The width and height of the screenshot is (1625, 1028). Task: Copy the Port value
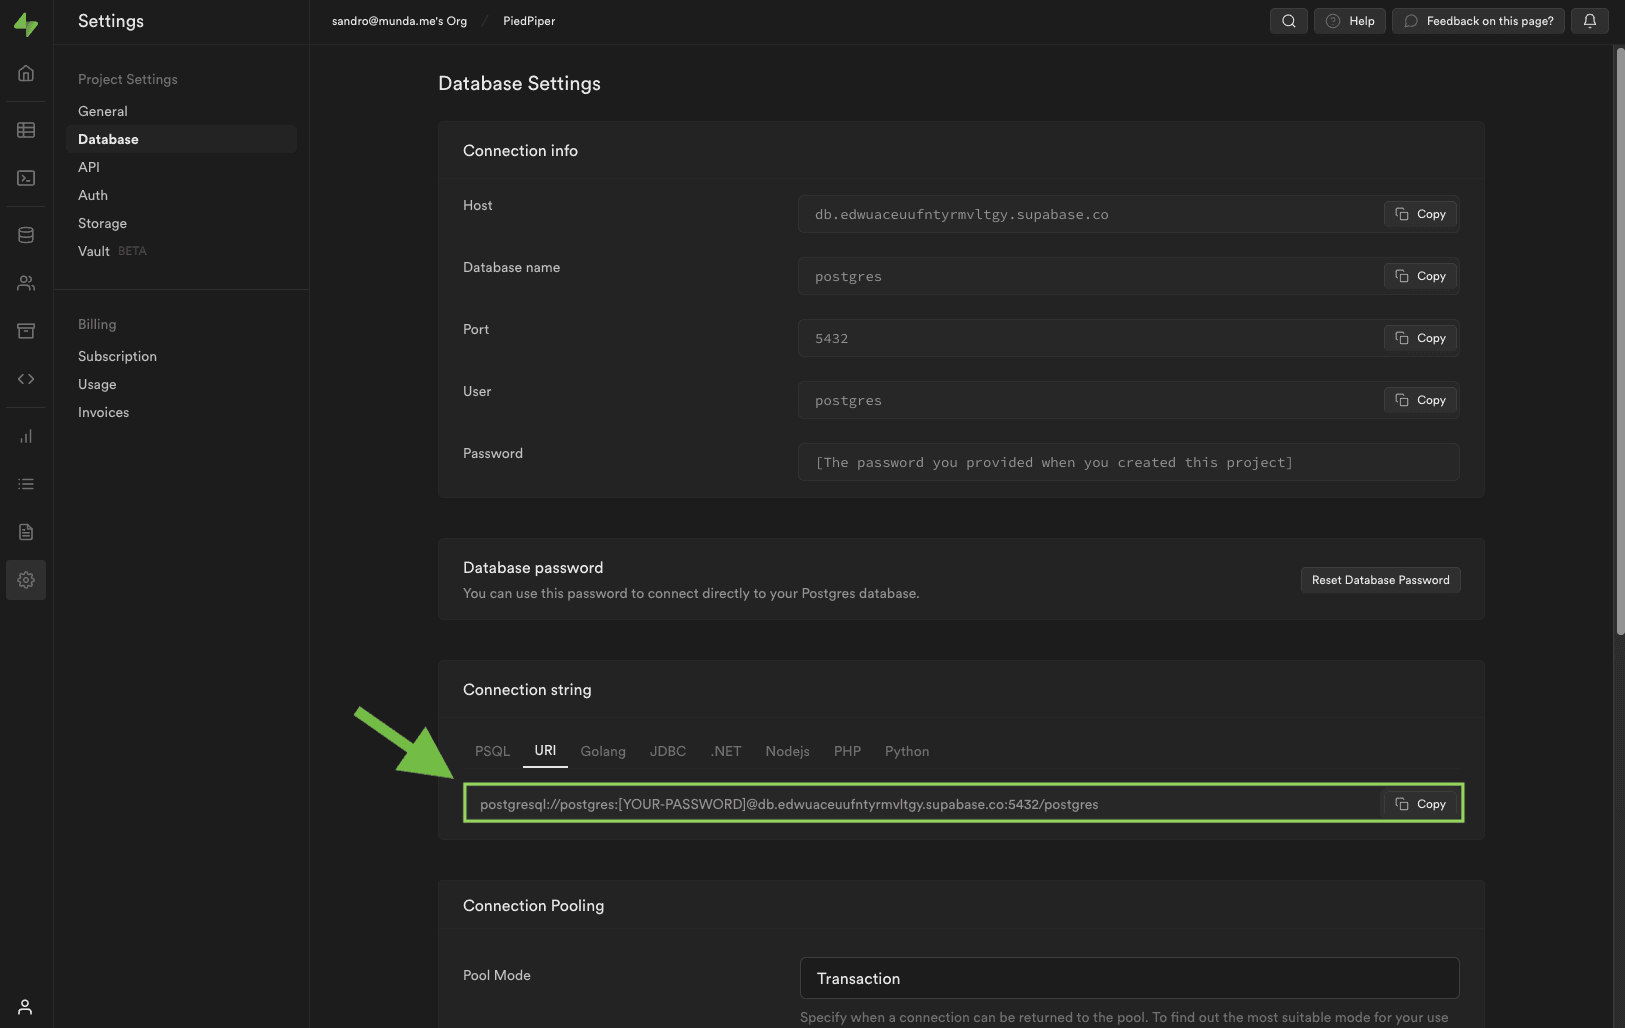(1421, 338)
